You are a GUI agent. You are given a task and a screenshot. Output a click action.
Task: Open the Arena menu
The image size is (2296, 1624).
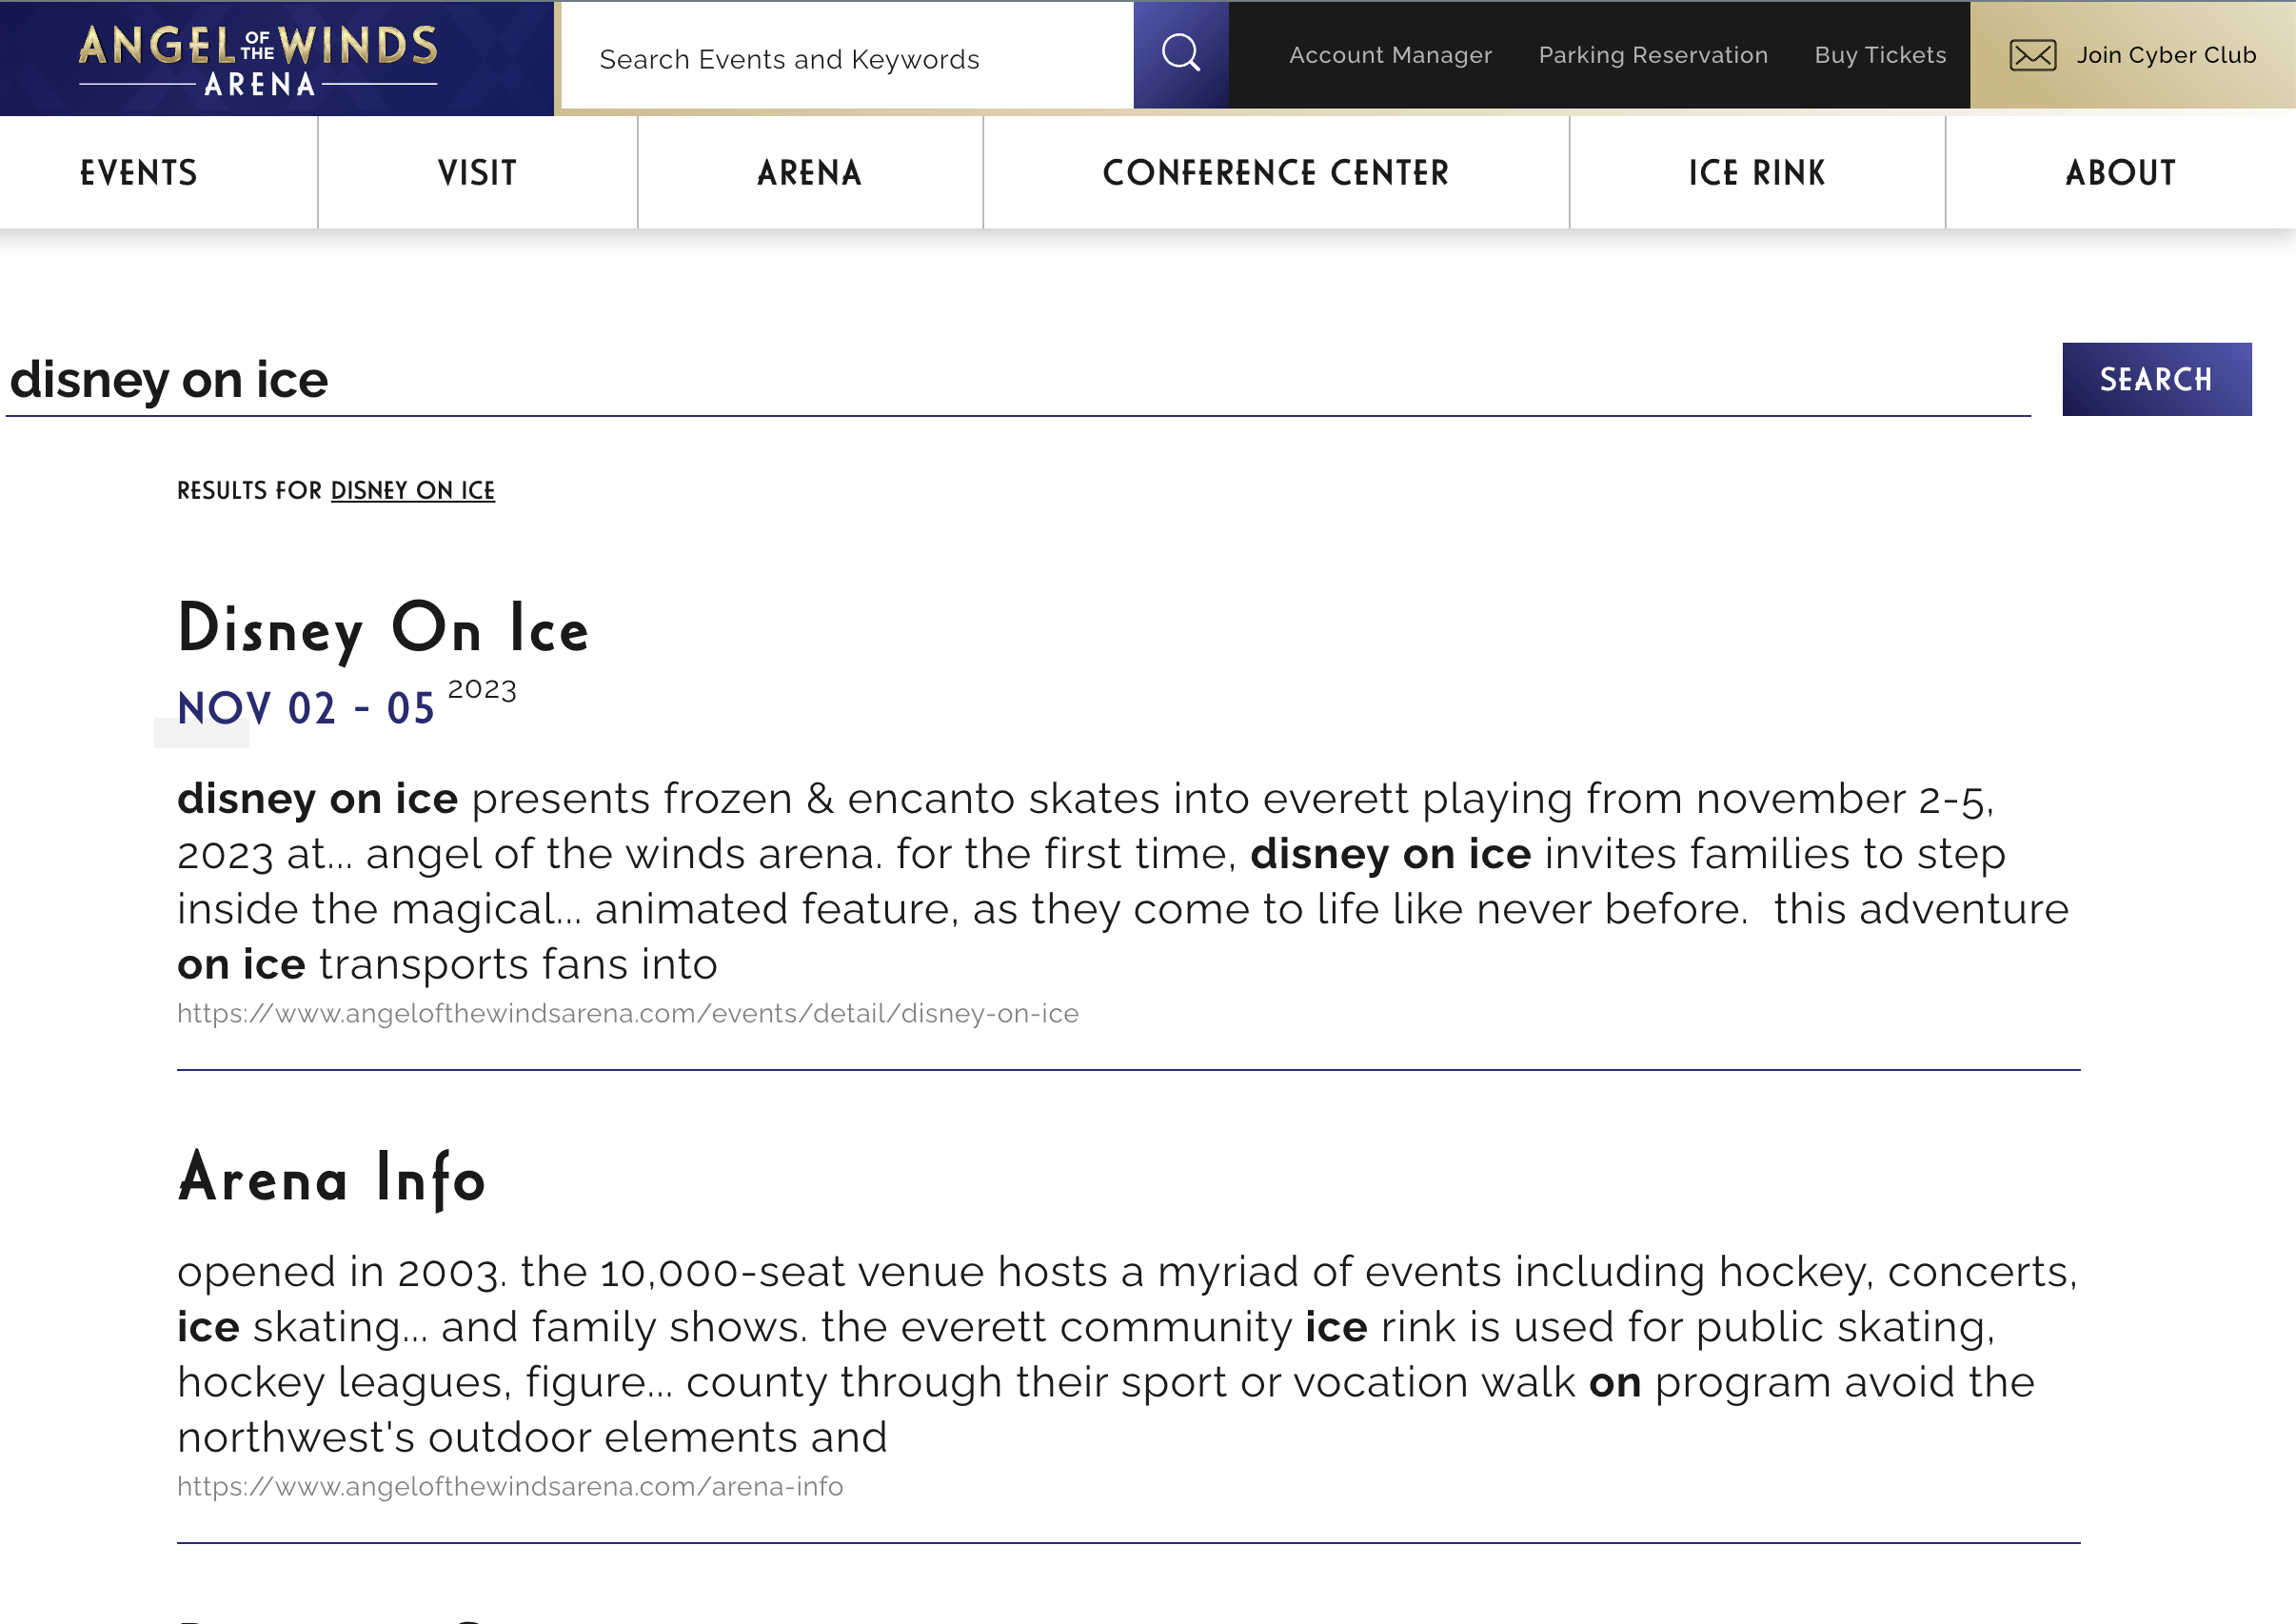[810, 173]
